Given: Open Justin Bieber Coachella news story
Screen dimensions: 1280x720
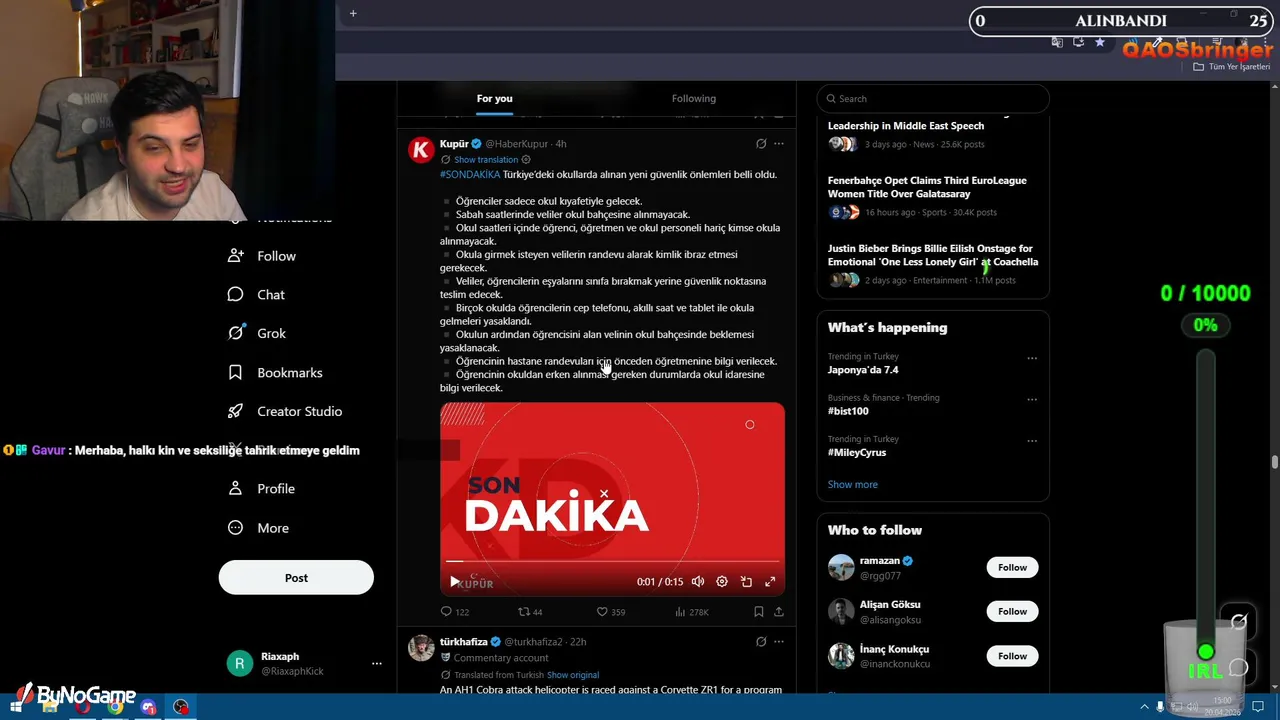Looking at the screenshot, I should pos(933,265).
